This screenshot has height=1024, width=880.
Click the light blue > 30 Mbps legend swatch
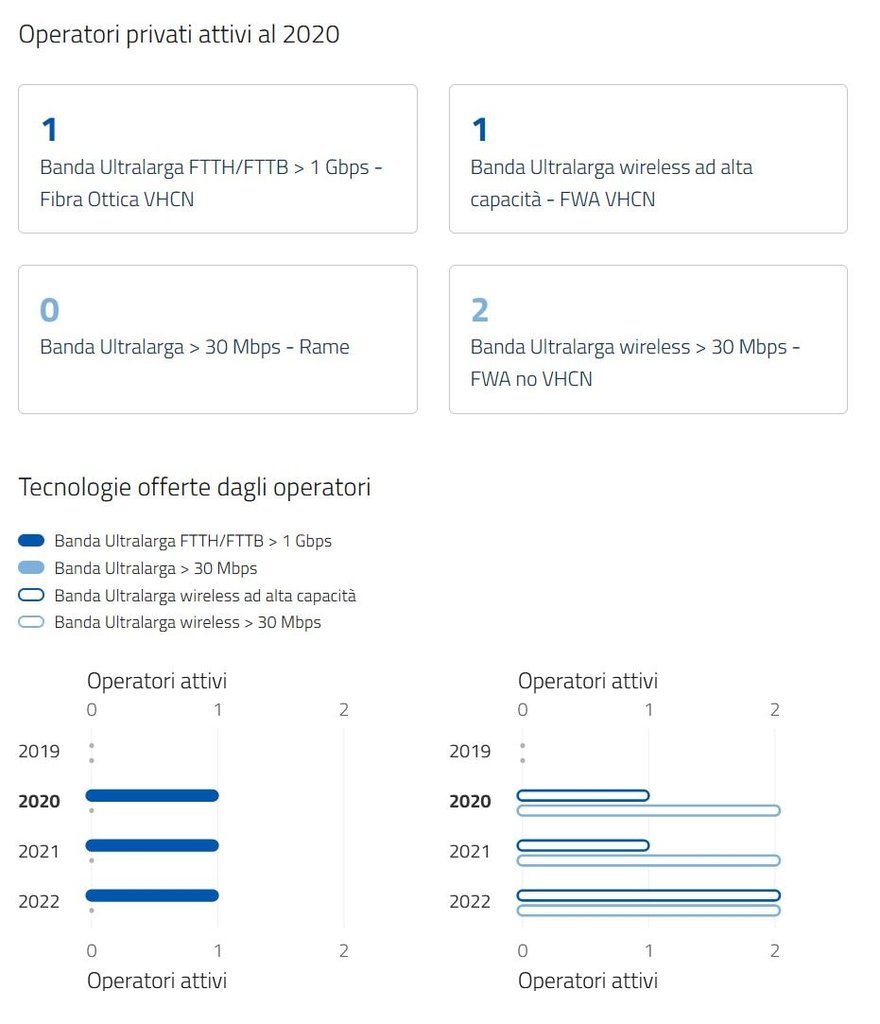click(x=32, y=568)
